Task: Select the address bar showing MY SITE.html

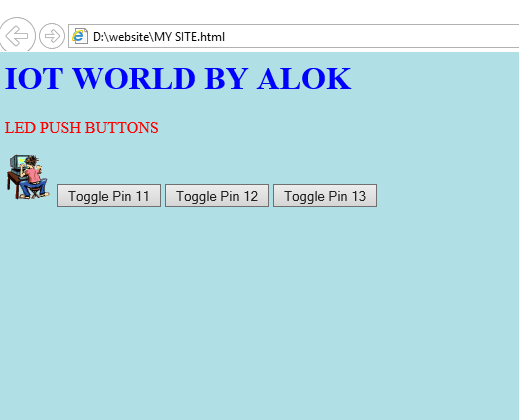Action: point(293,36)
